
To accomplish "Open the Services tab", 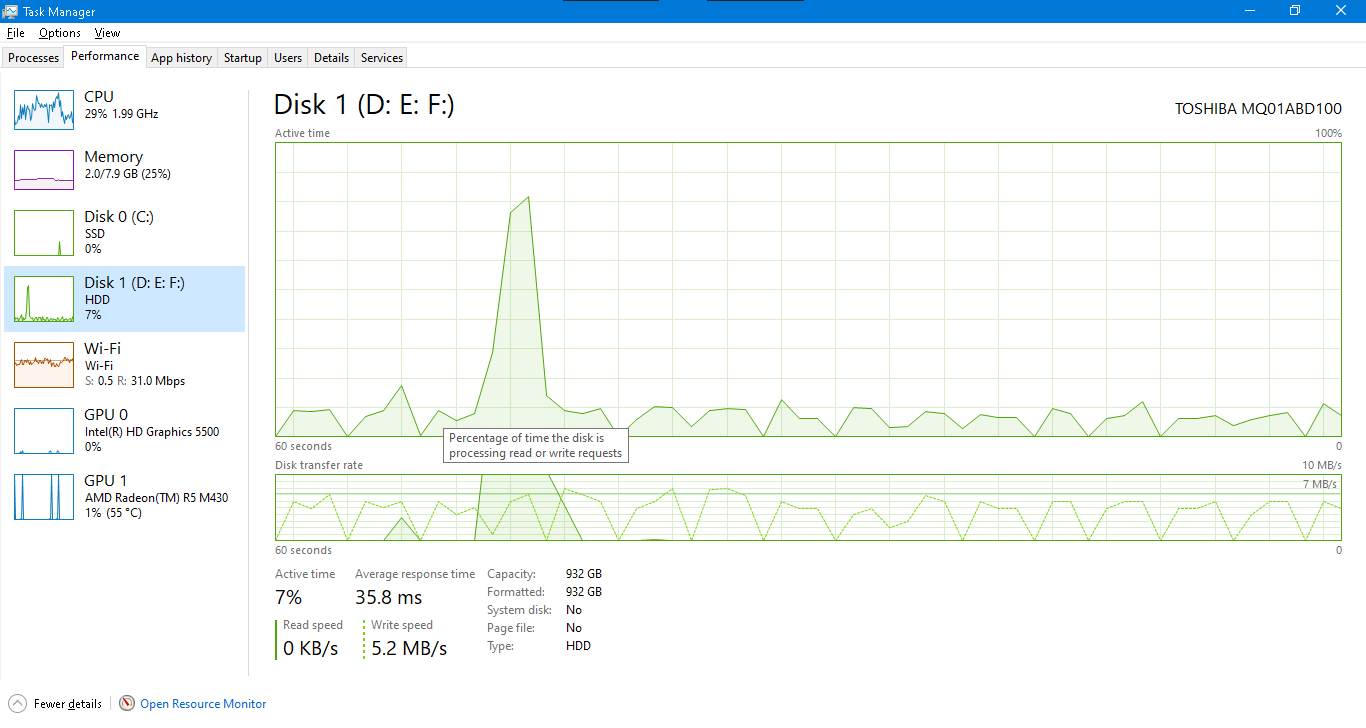I will click(382, 58).
